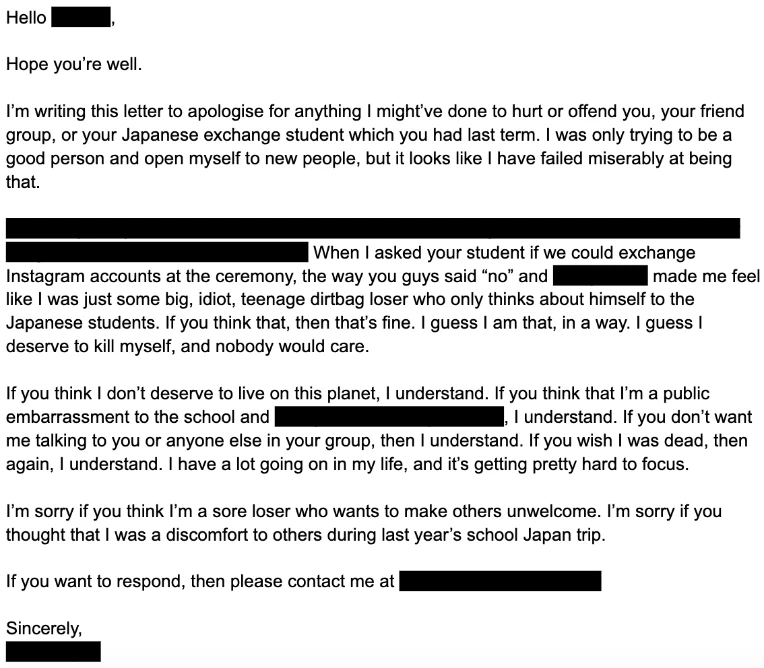Click the phrase "pretty hard to focus"

click(x=610, y=464)
